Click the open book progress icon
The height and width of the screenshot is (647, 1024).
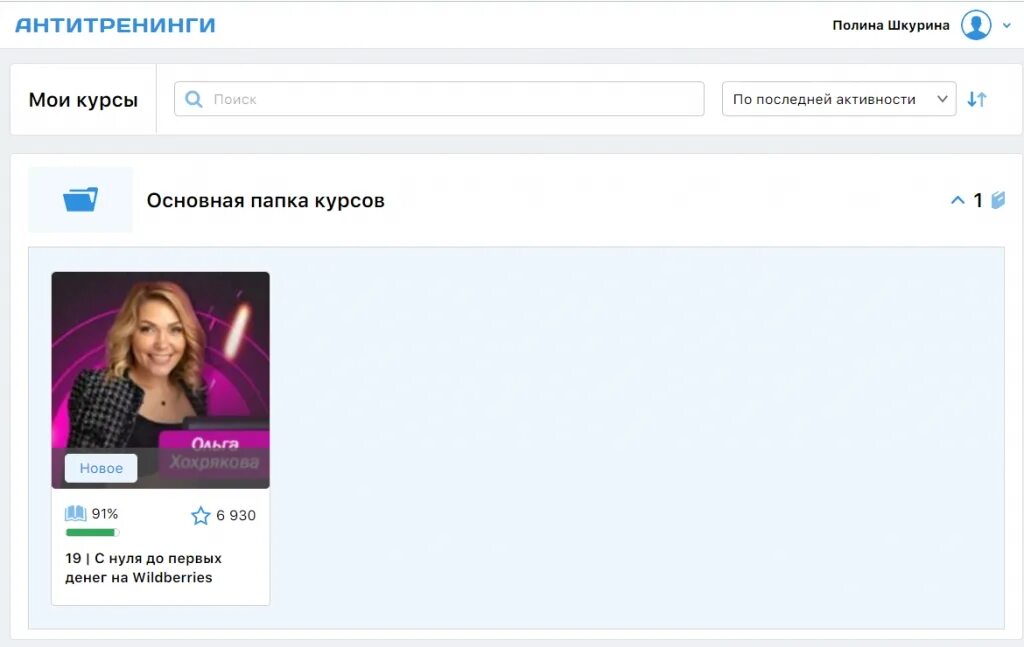coord(76,513)
